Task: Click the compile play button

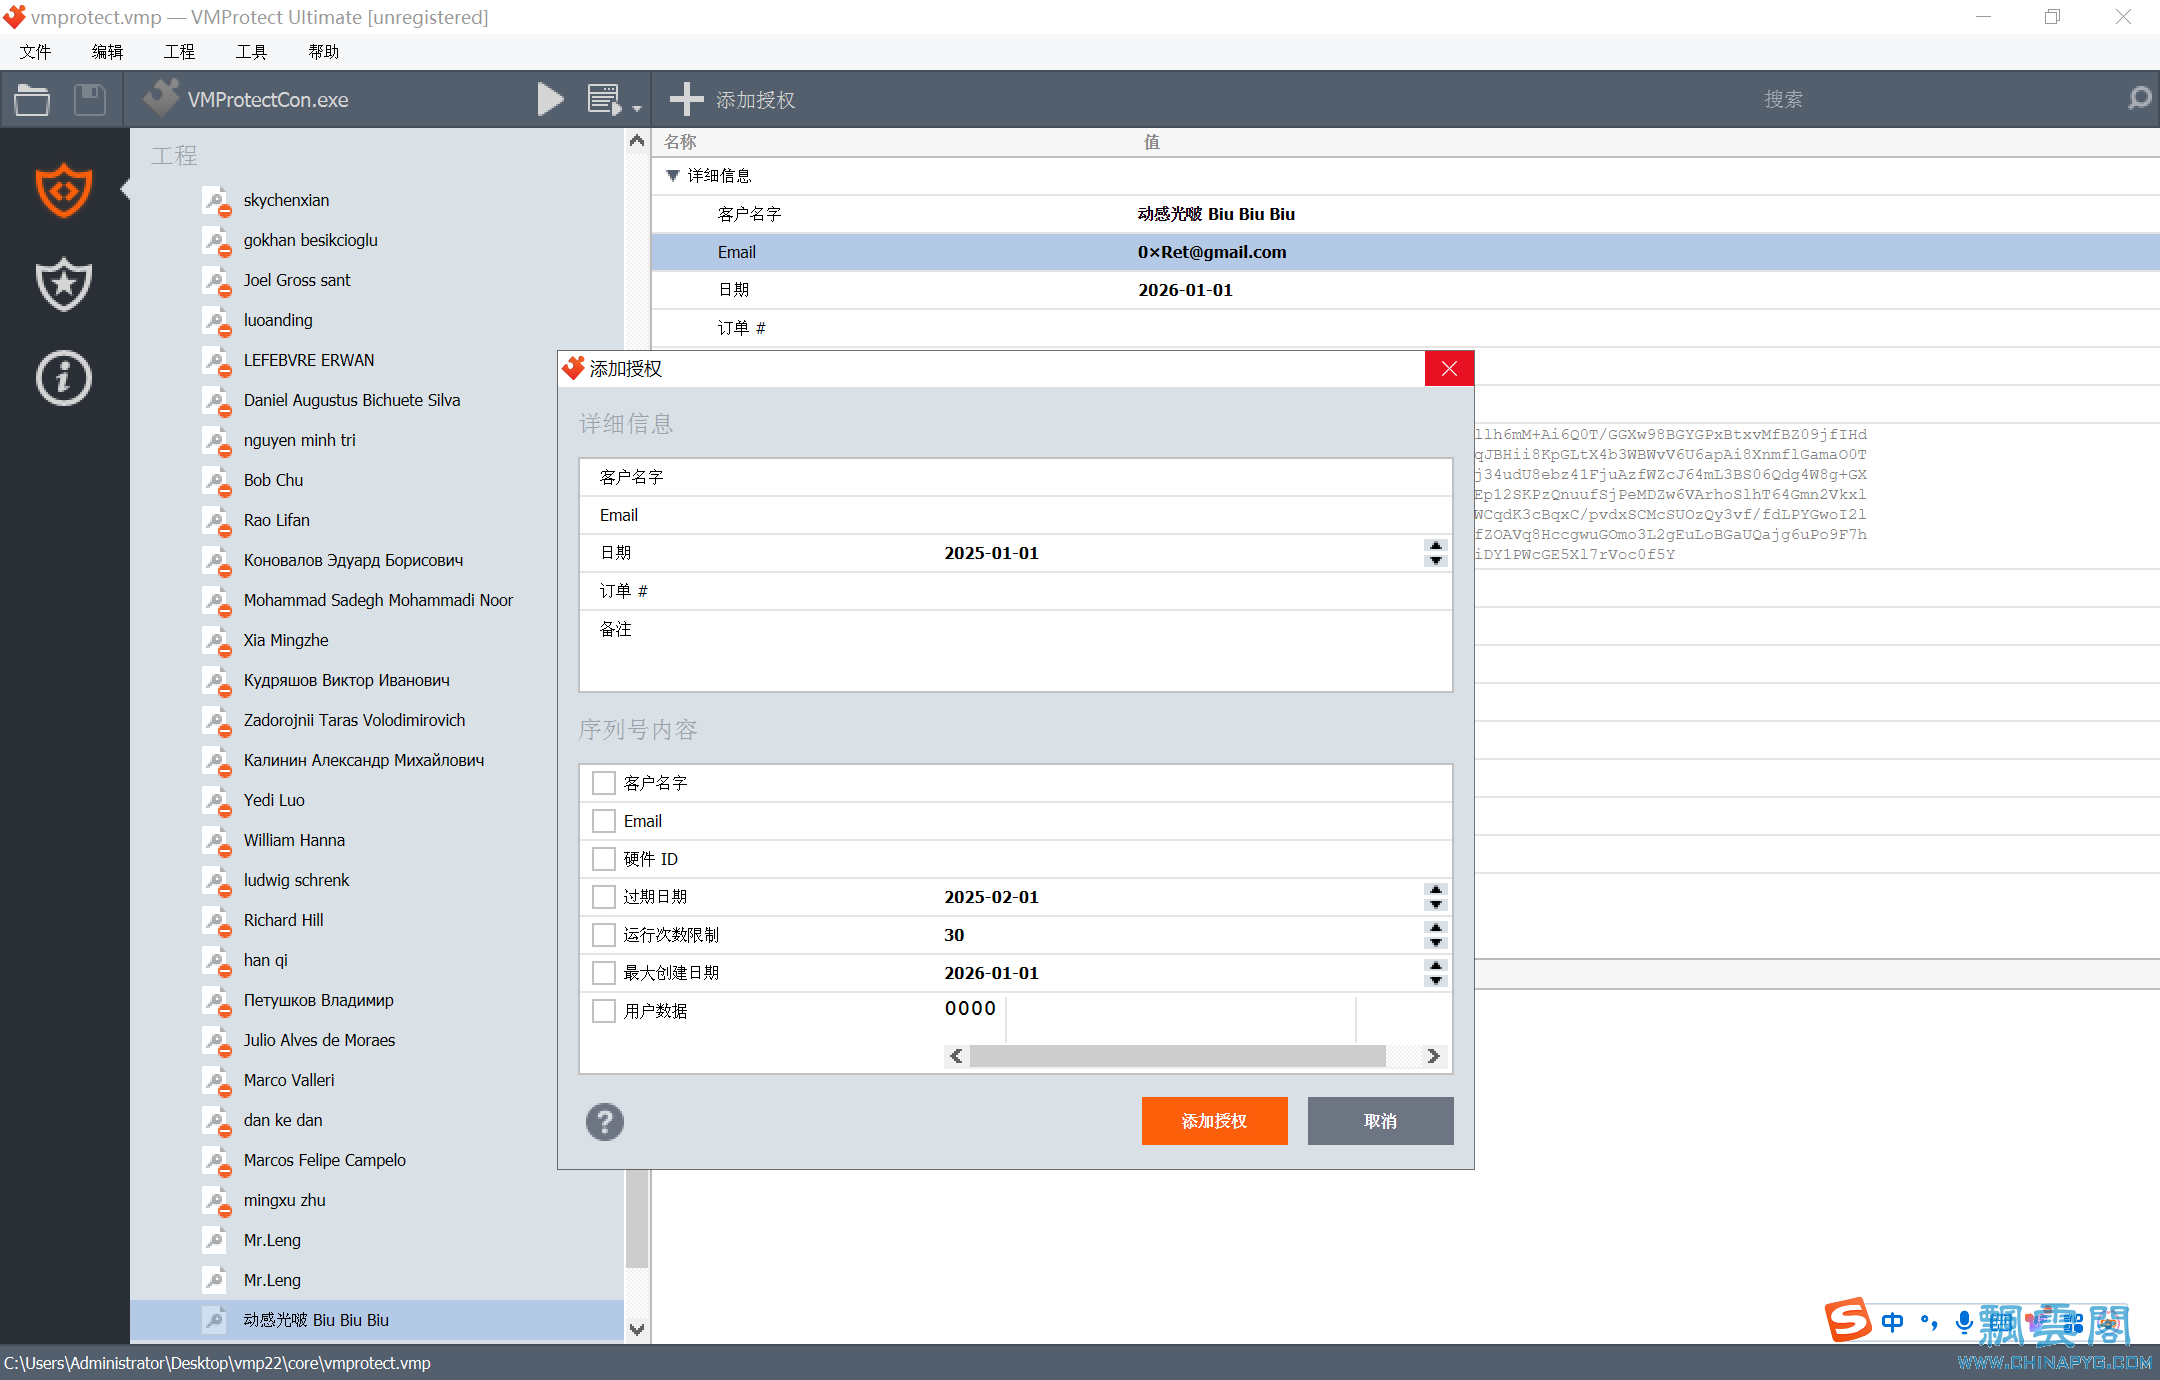Action: [550, 99]
